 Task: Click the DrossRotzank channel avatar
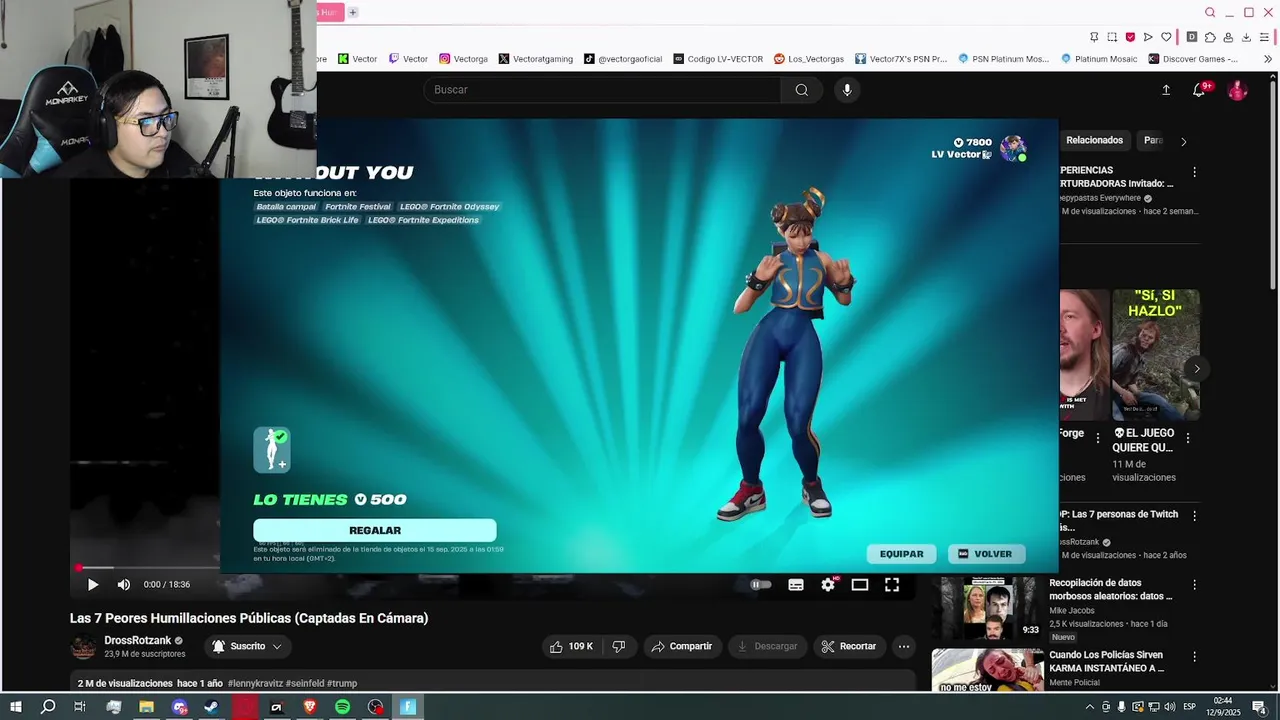[x=84, y=647]
